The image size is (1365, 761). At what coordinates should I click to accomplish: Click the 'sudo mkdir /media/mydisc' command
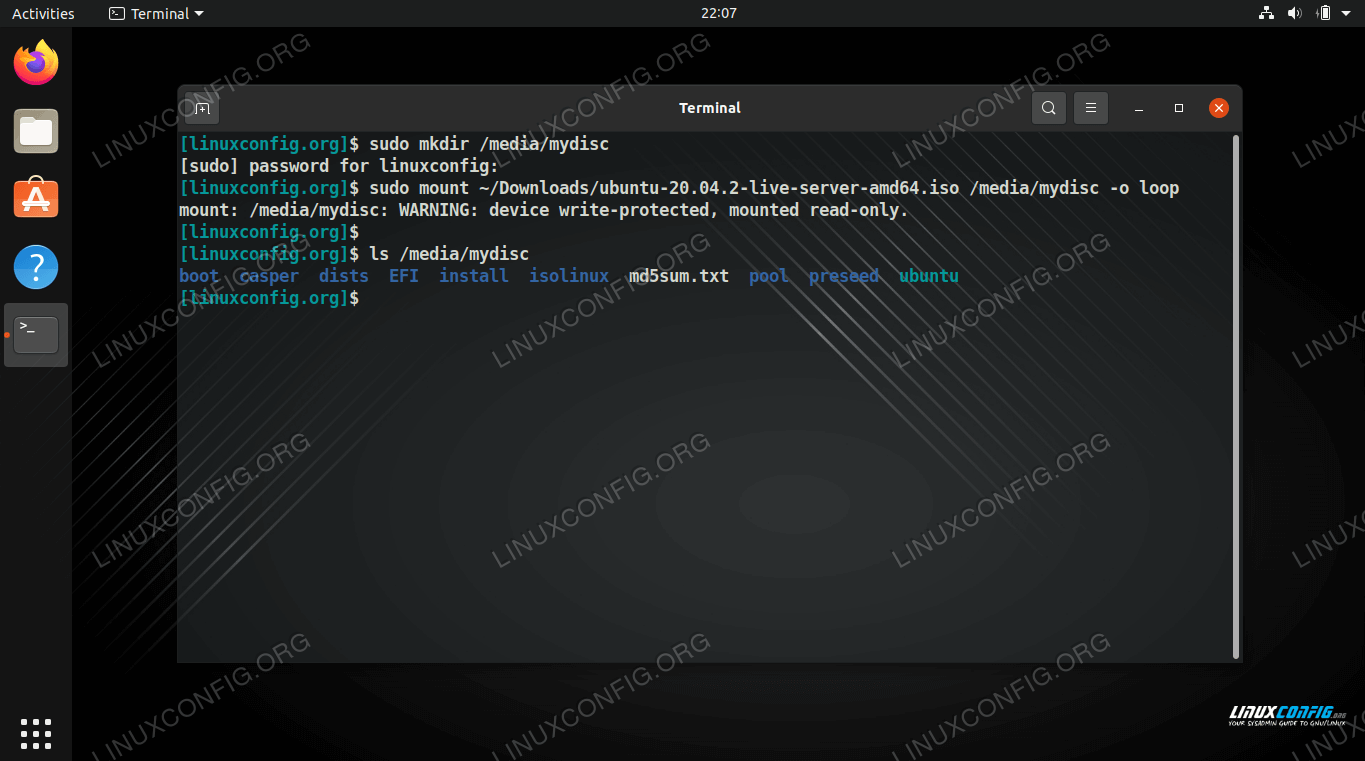coord(489,144)
